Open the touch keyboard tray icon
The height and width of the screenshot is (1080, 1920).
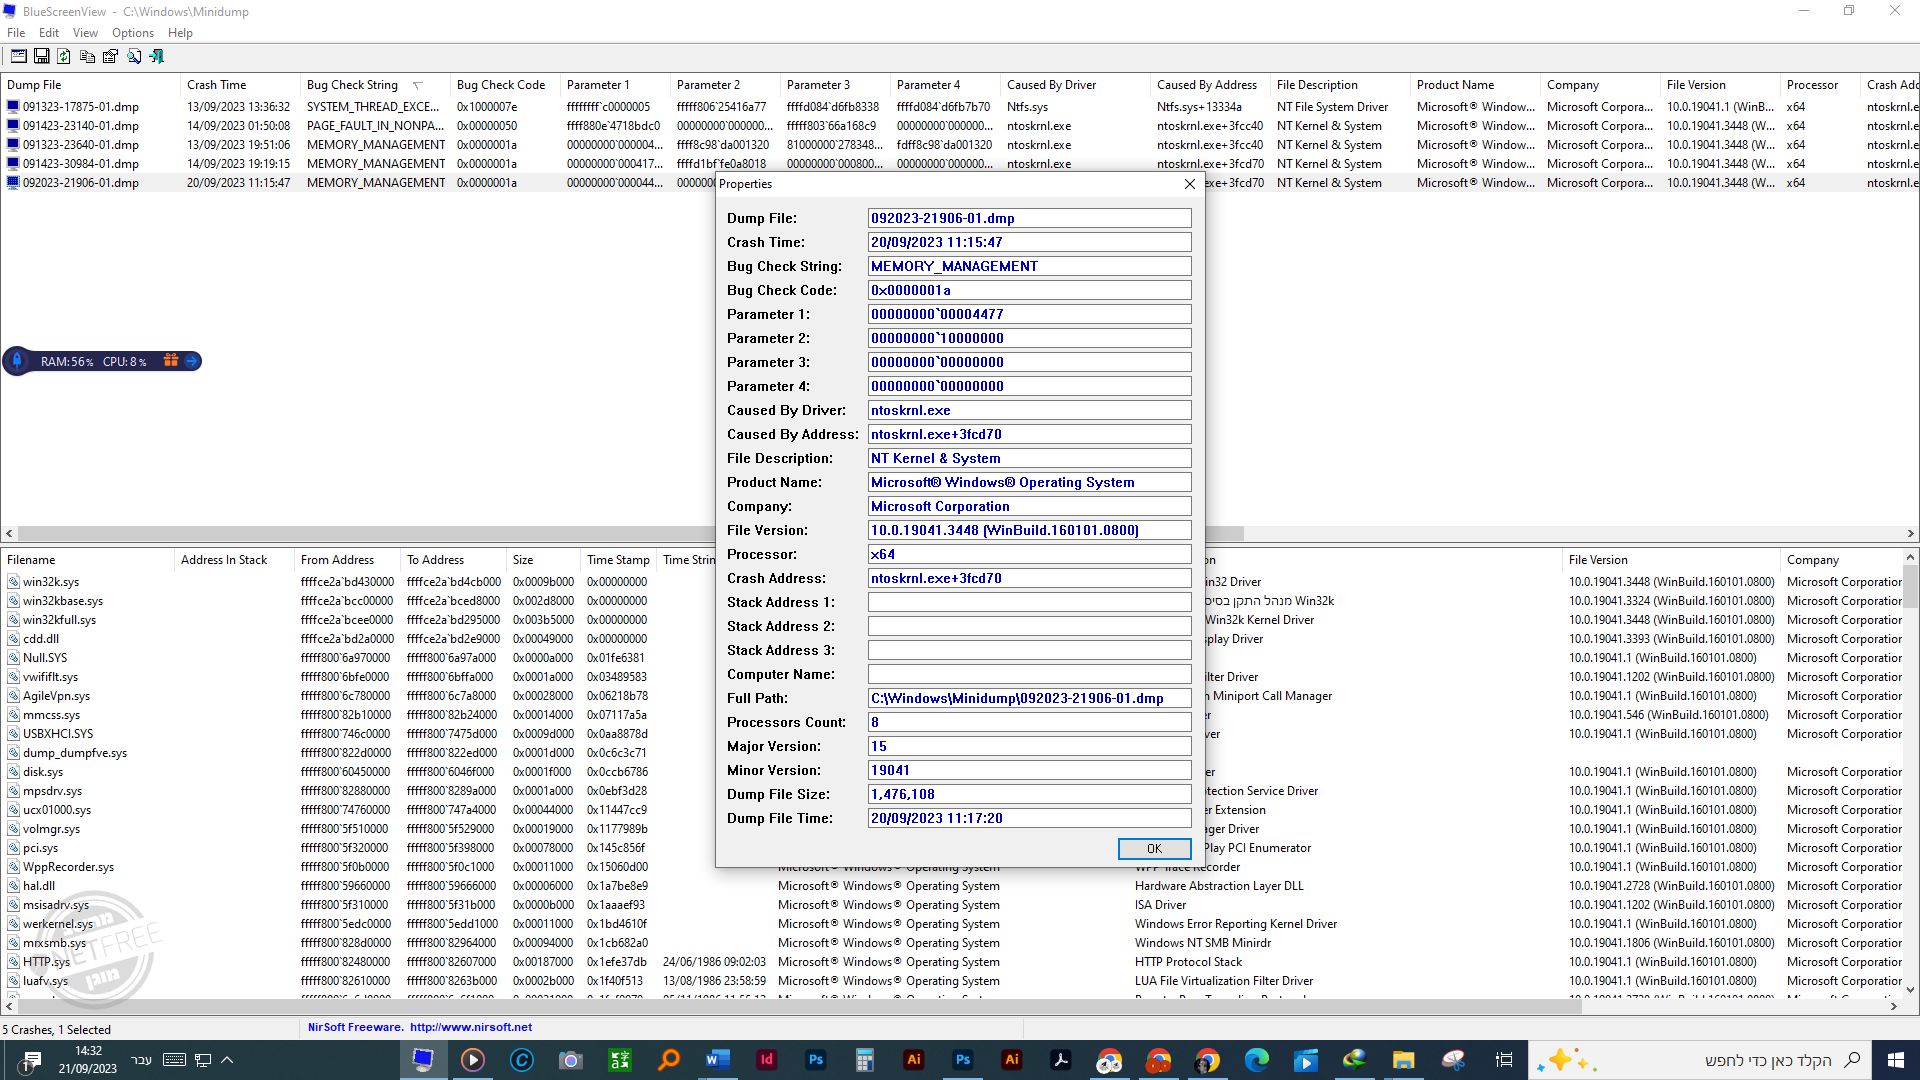coord(174,1060)
